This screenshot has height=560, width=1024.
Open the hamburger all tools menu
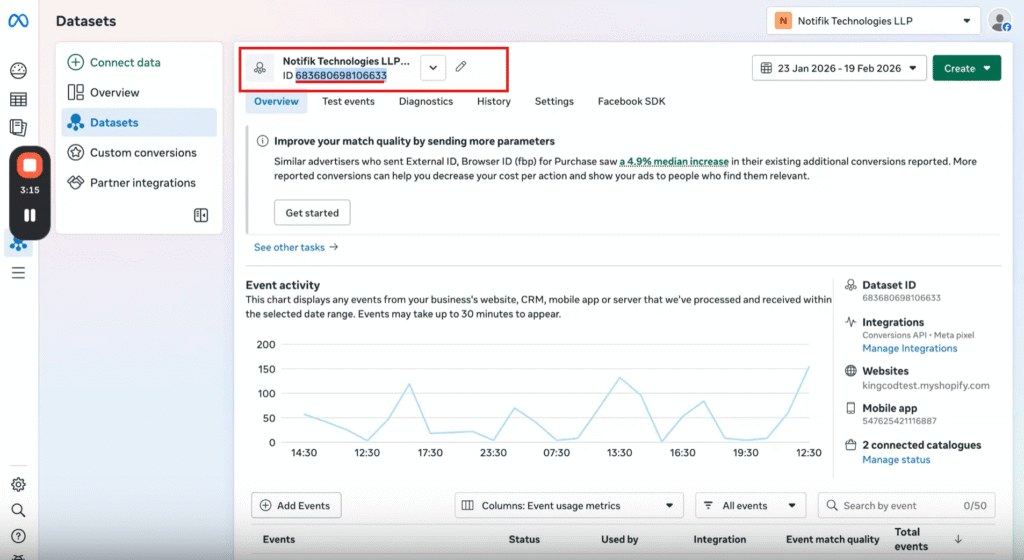pos(18,272)
